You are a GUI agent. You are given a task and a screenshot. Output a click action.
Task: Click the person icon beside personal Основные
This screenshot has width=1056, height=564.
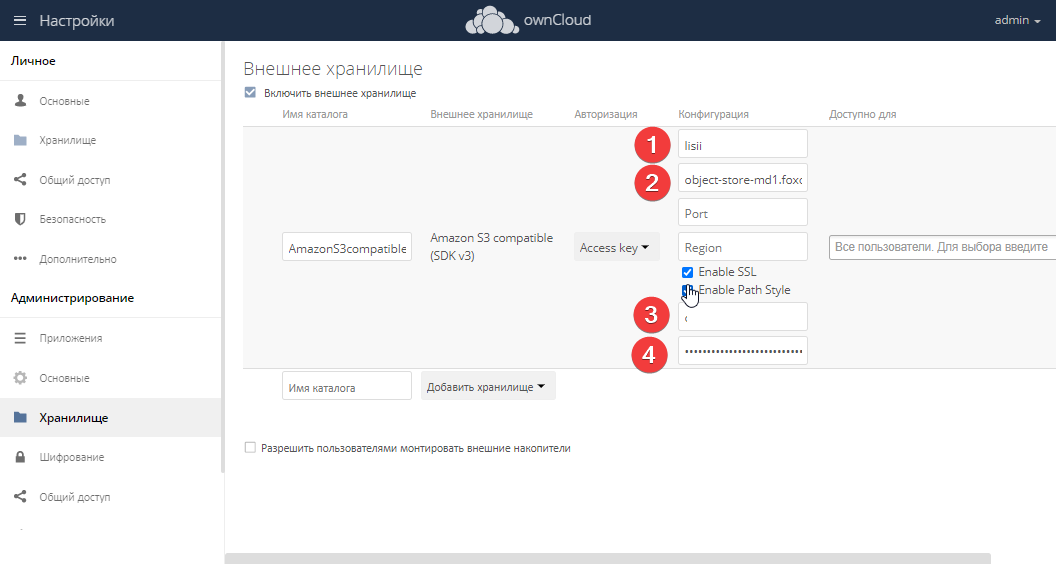tap(20, 100)
